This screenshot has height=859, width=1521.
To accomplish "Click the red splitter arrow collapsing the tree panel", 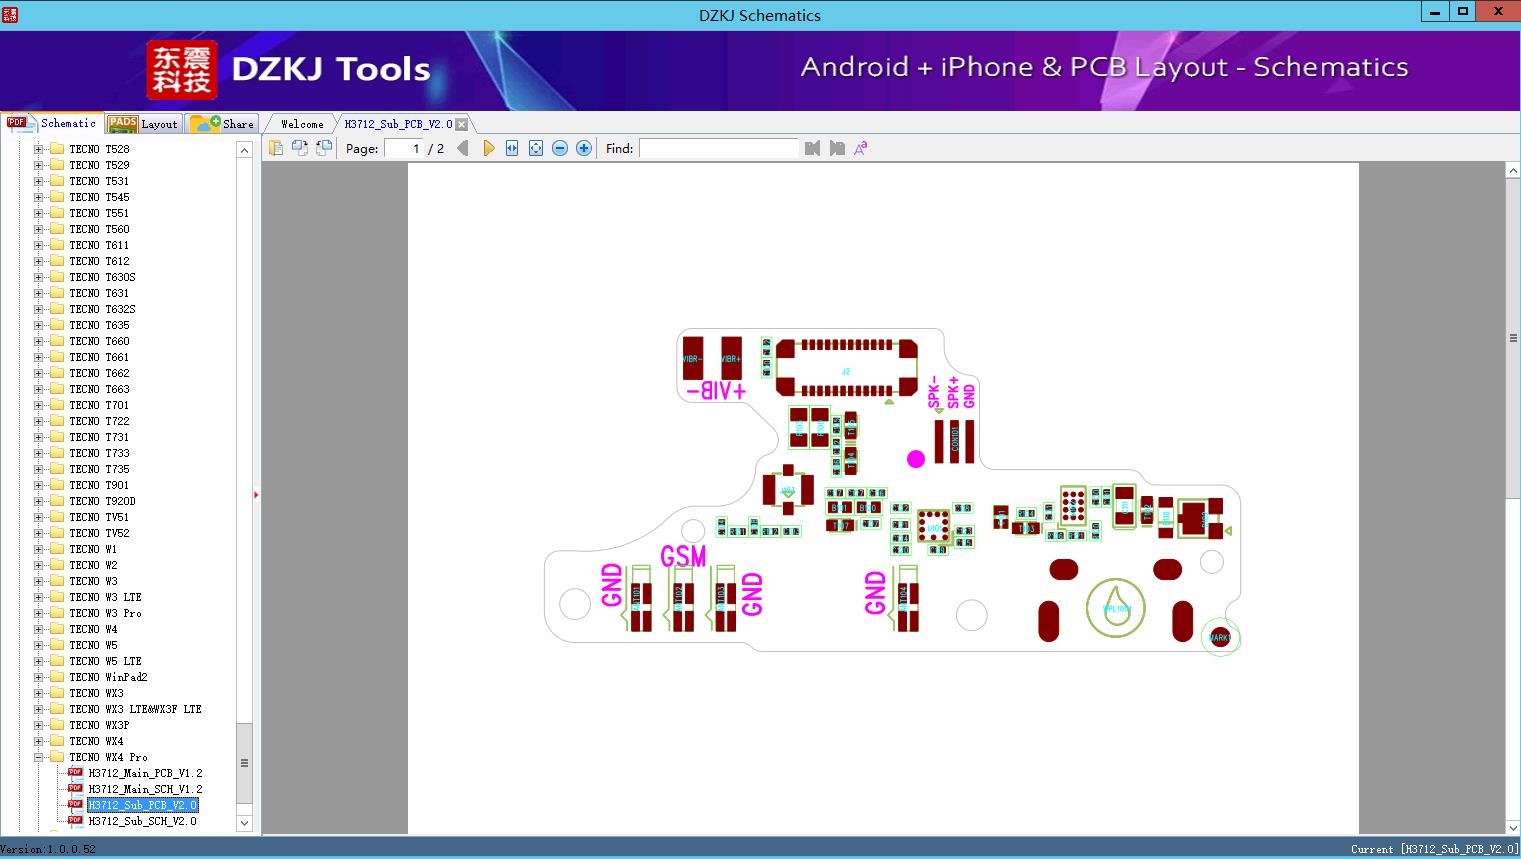I will 256,495.
